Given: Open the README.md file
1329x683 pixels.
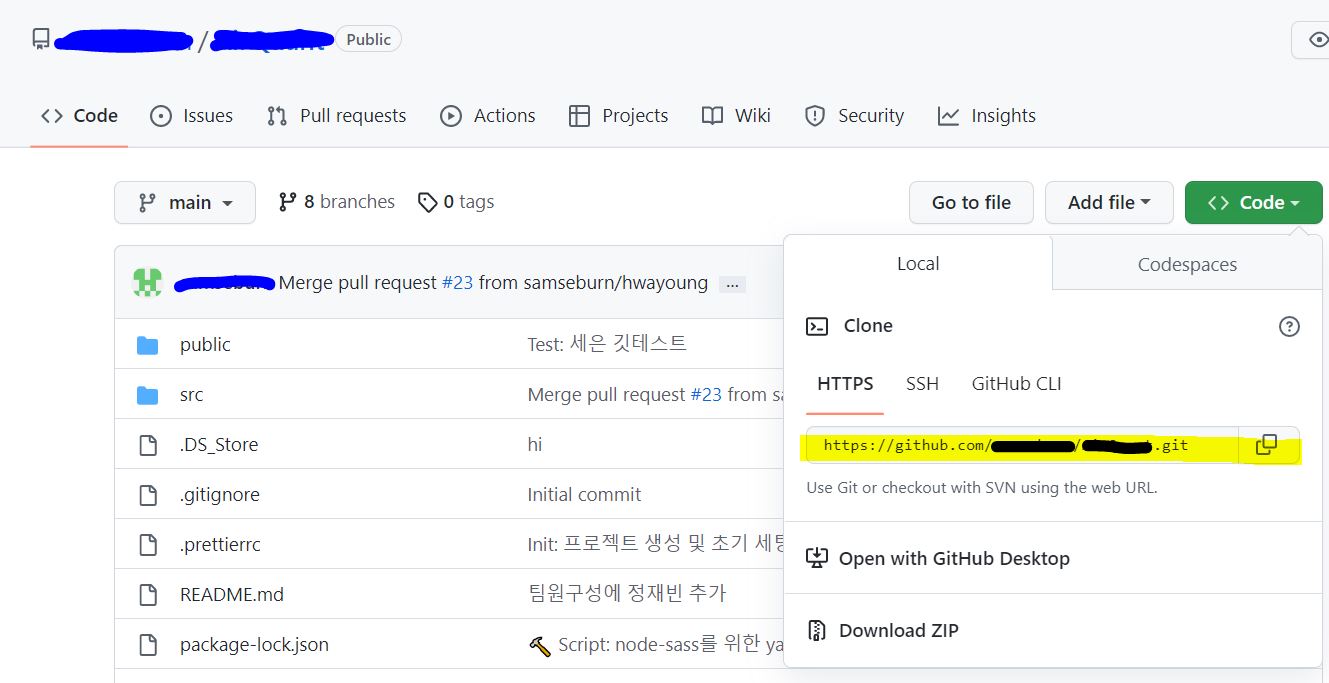Looking at the screenshot, I should tap(232, 594).
